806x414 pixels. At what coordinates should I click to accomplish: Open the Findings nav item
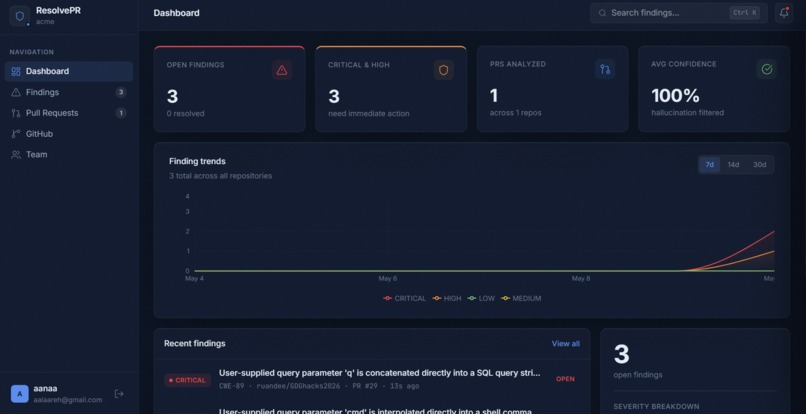[68, 92]
